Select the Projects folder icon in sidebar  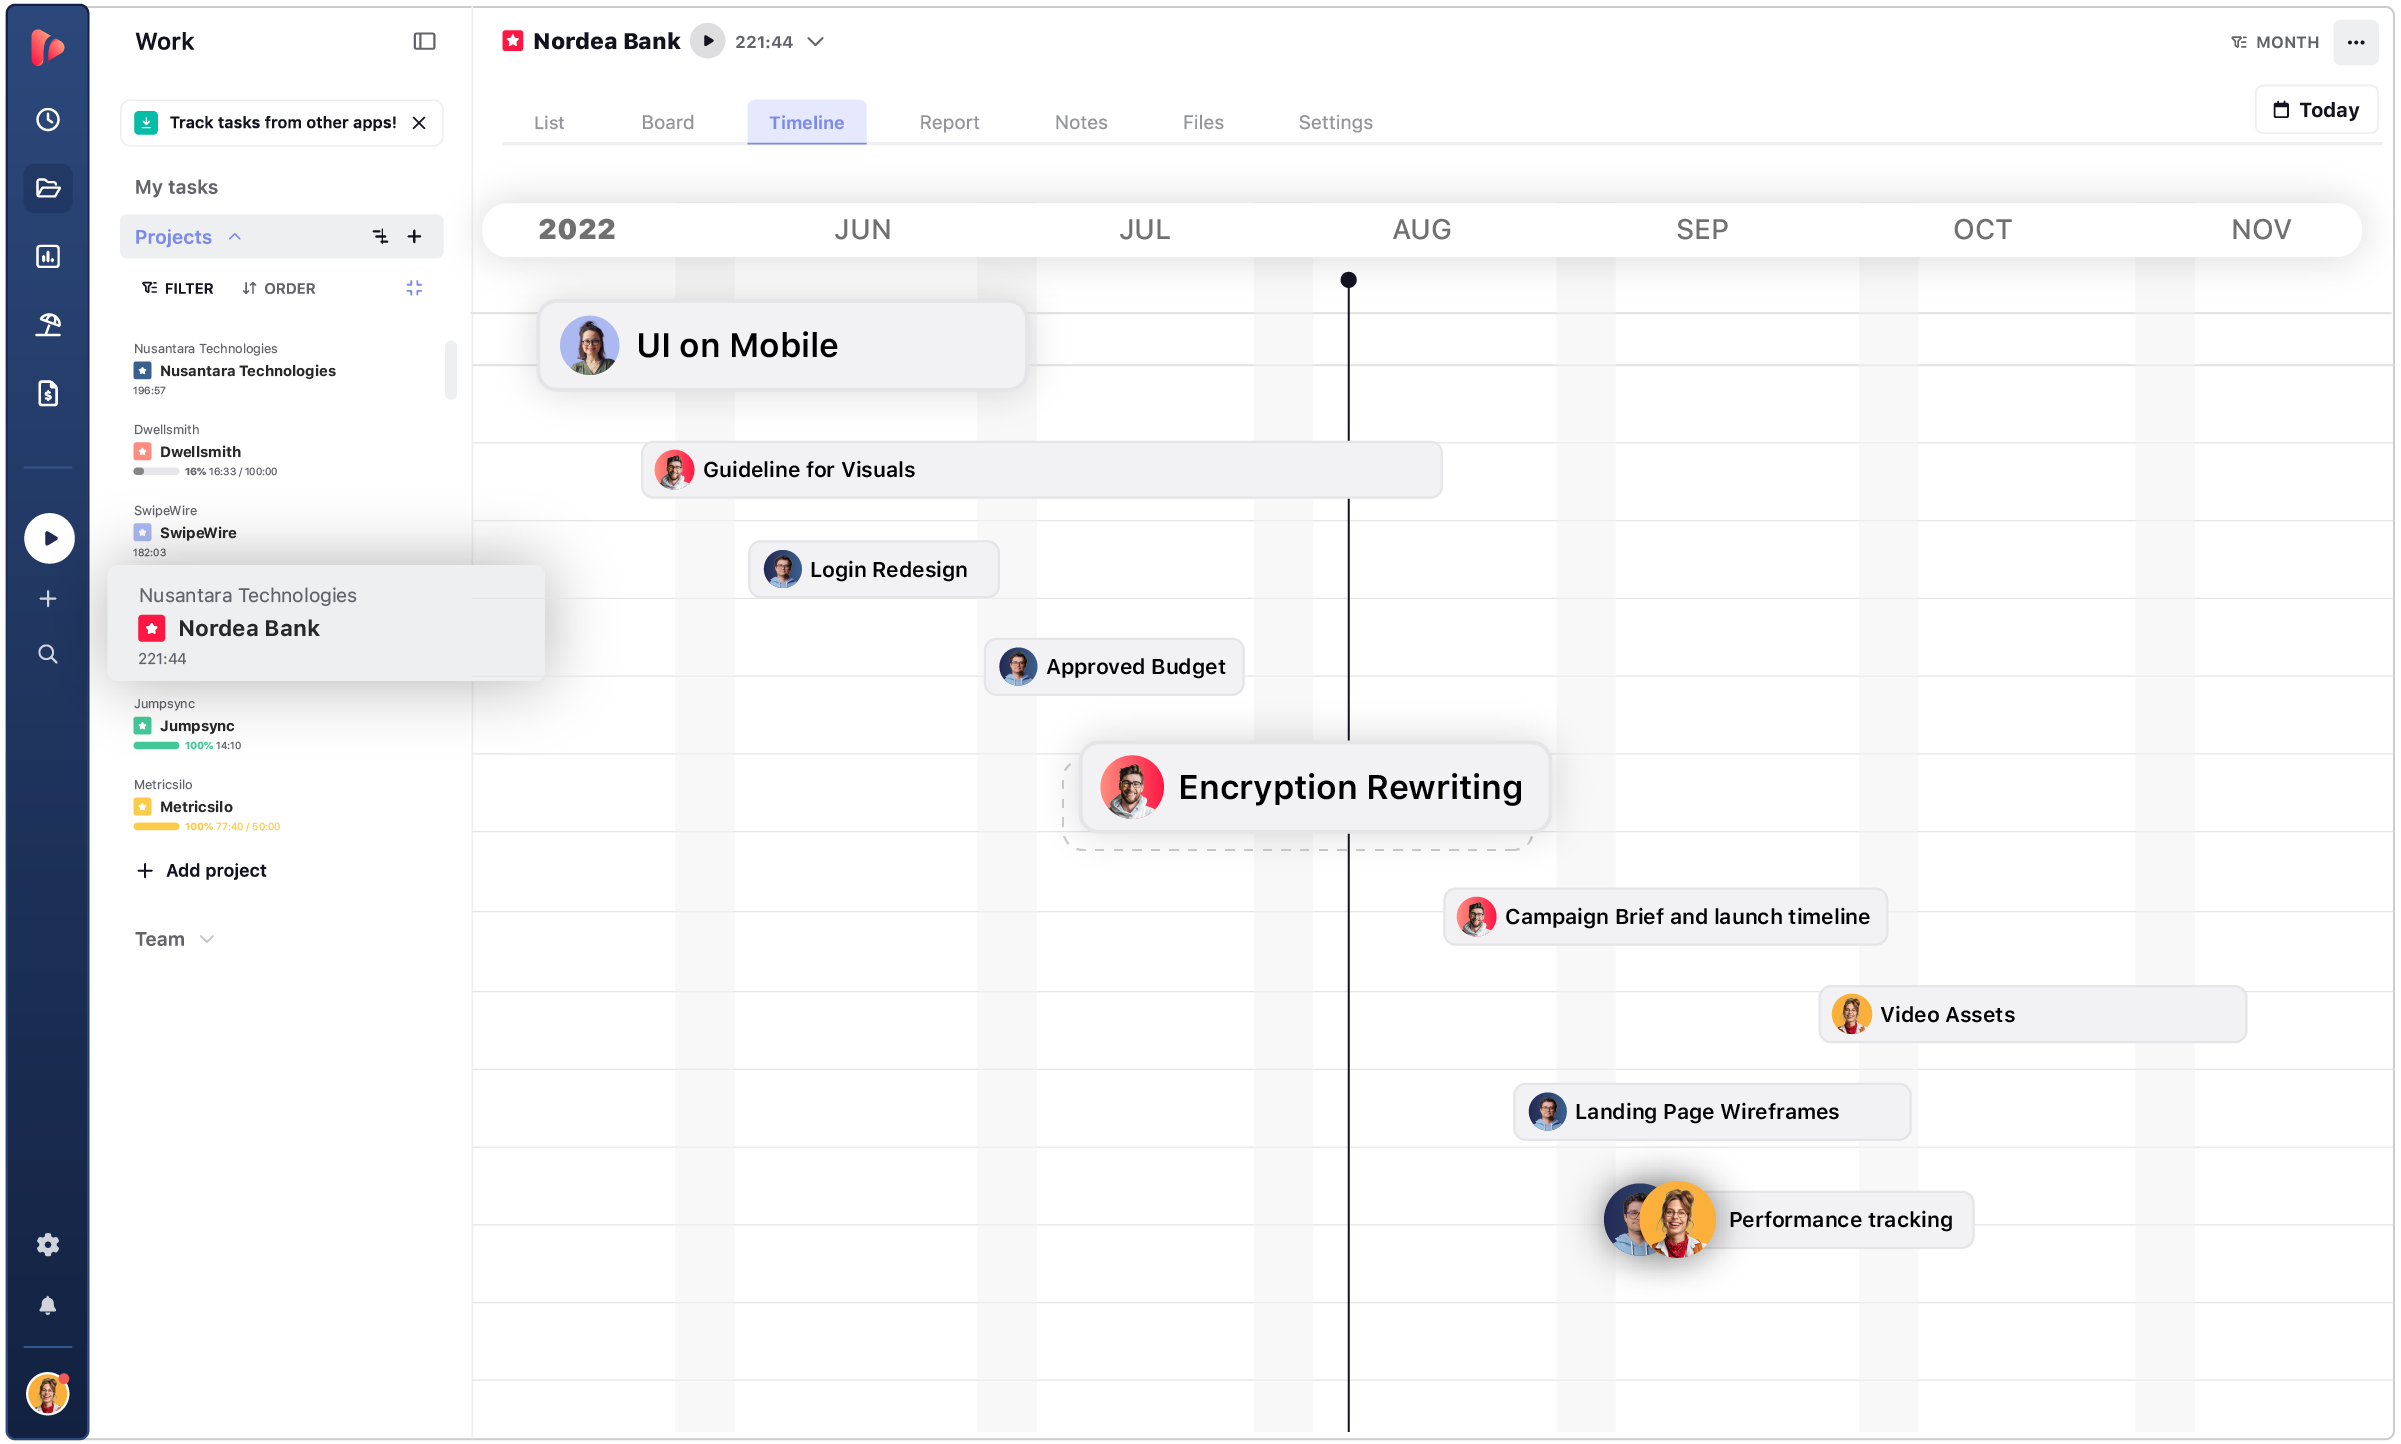pyautogui.click(x=47, y=188)
